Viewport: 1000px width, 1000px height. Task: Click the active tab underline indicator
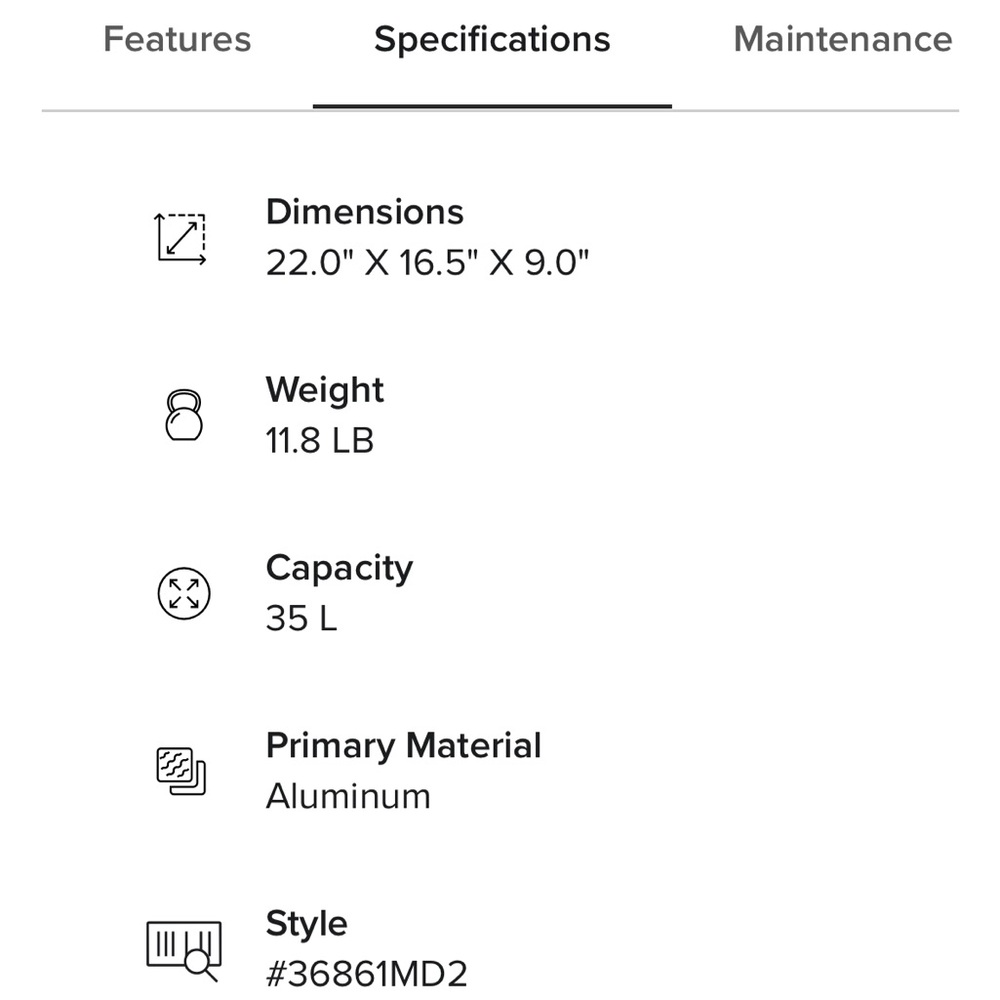coord(492,105)
